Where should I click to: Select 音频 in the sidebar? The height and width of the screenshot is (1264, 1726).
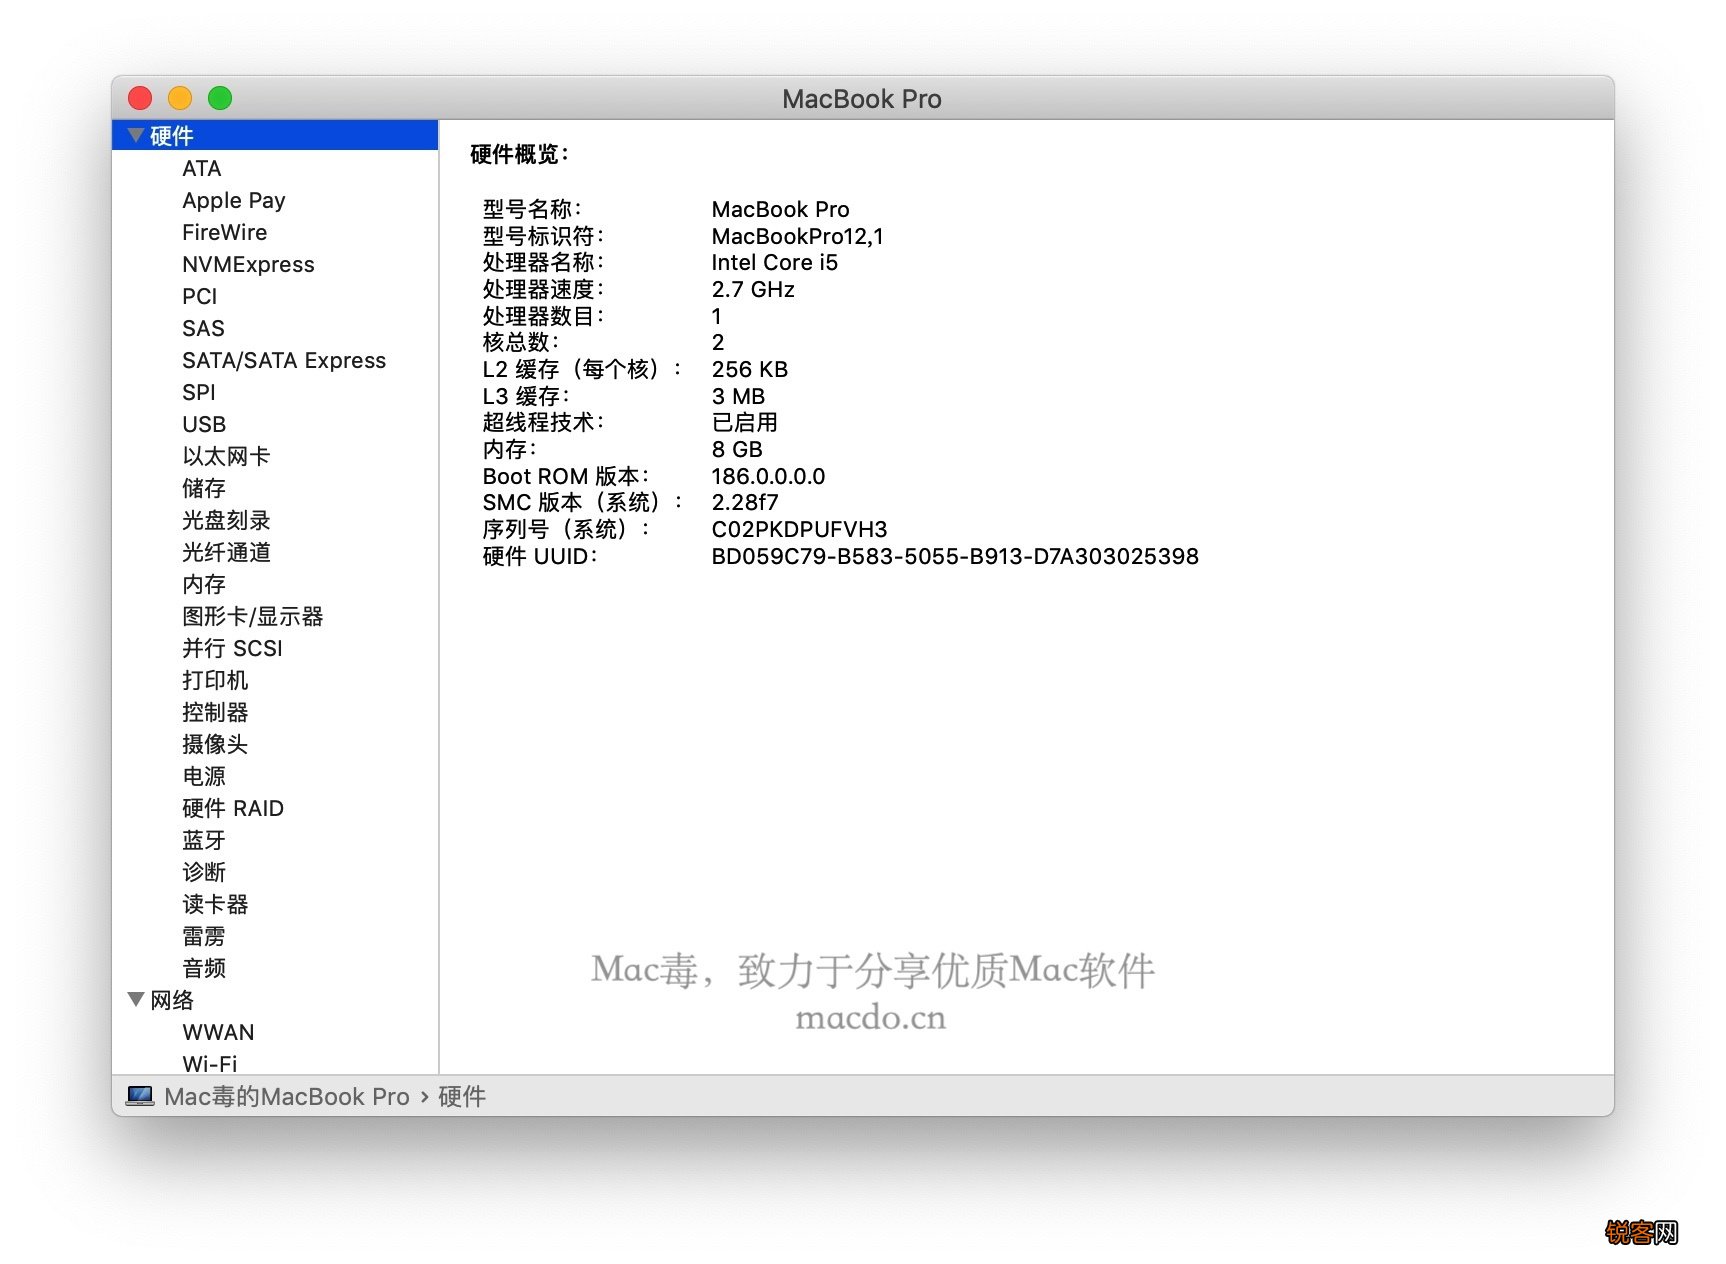pos(204,968)
